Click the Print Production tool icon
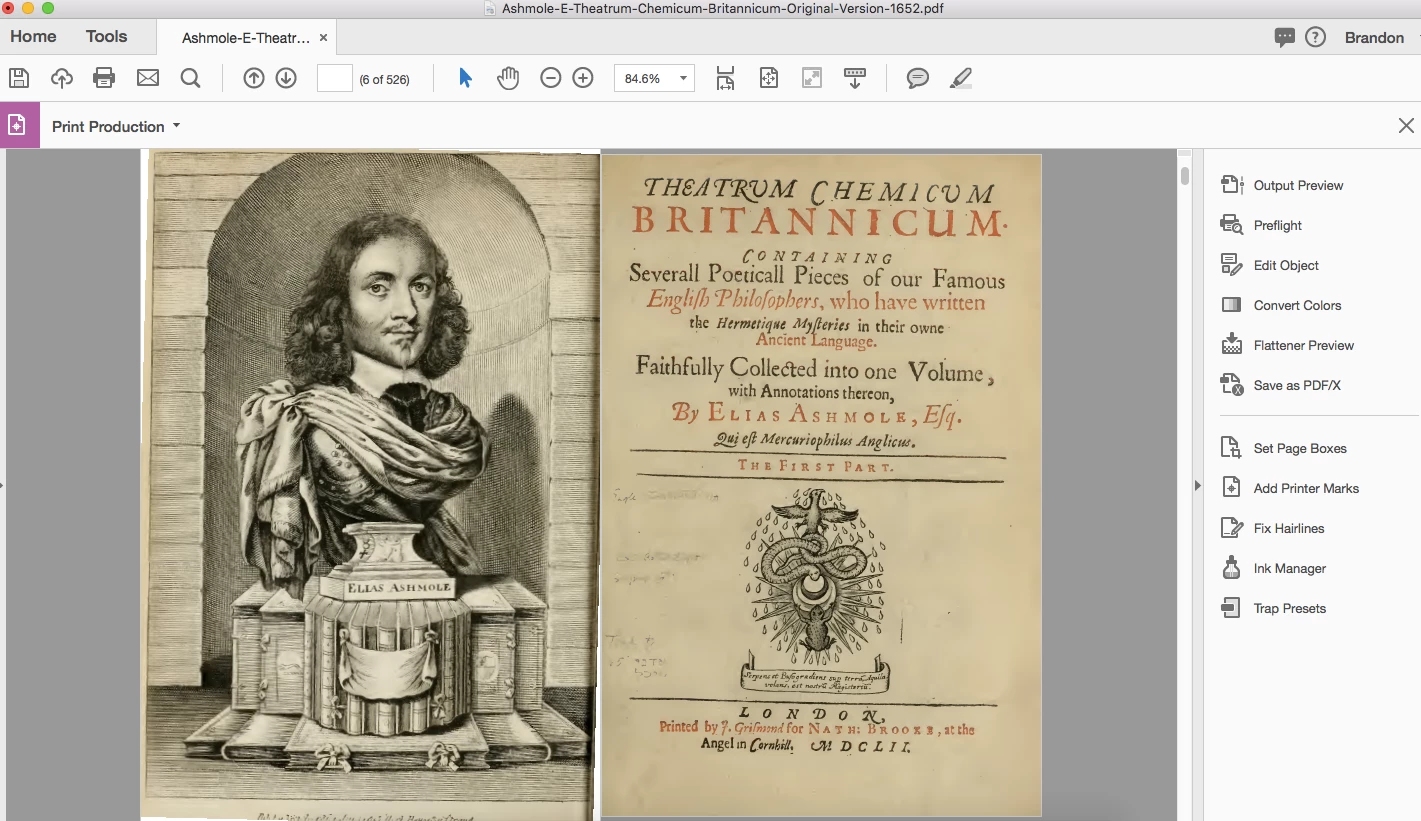The width and height of the screenshot is (1421, 821). click(20, 125)
